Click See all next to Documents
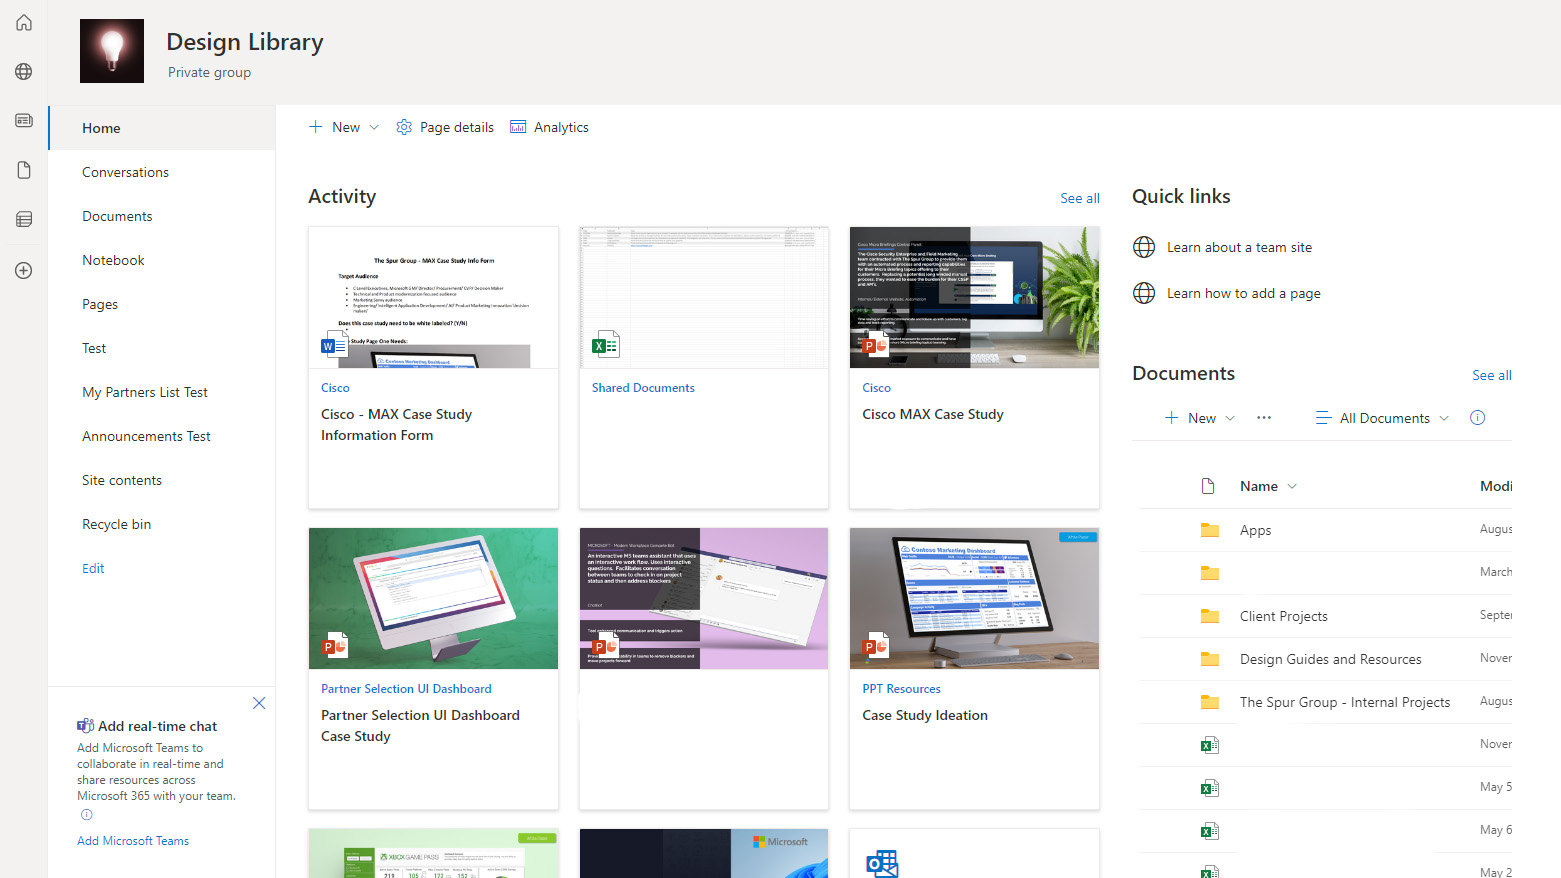The height and width of the screenshot is (878, 1561). click(1492, 375)
